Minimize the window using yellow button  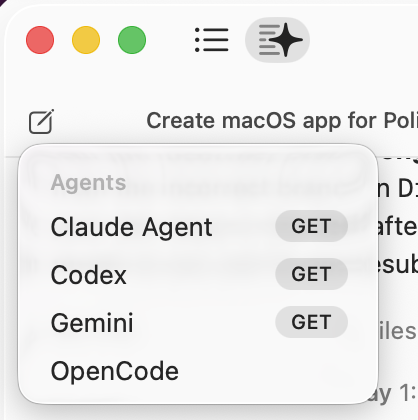(x=86, y=40)
